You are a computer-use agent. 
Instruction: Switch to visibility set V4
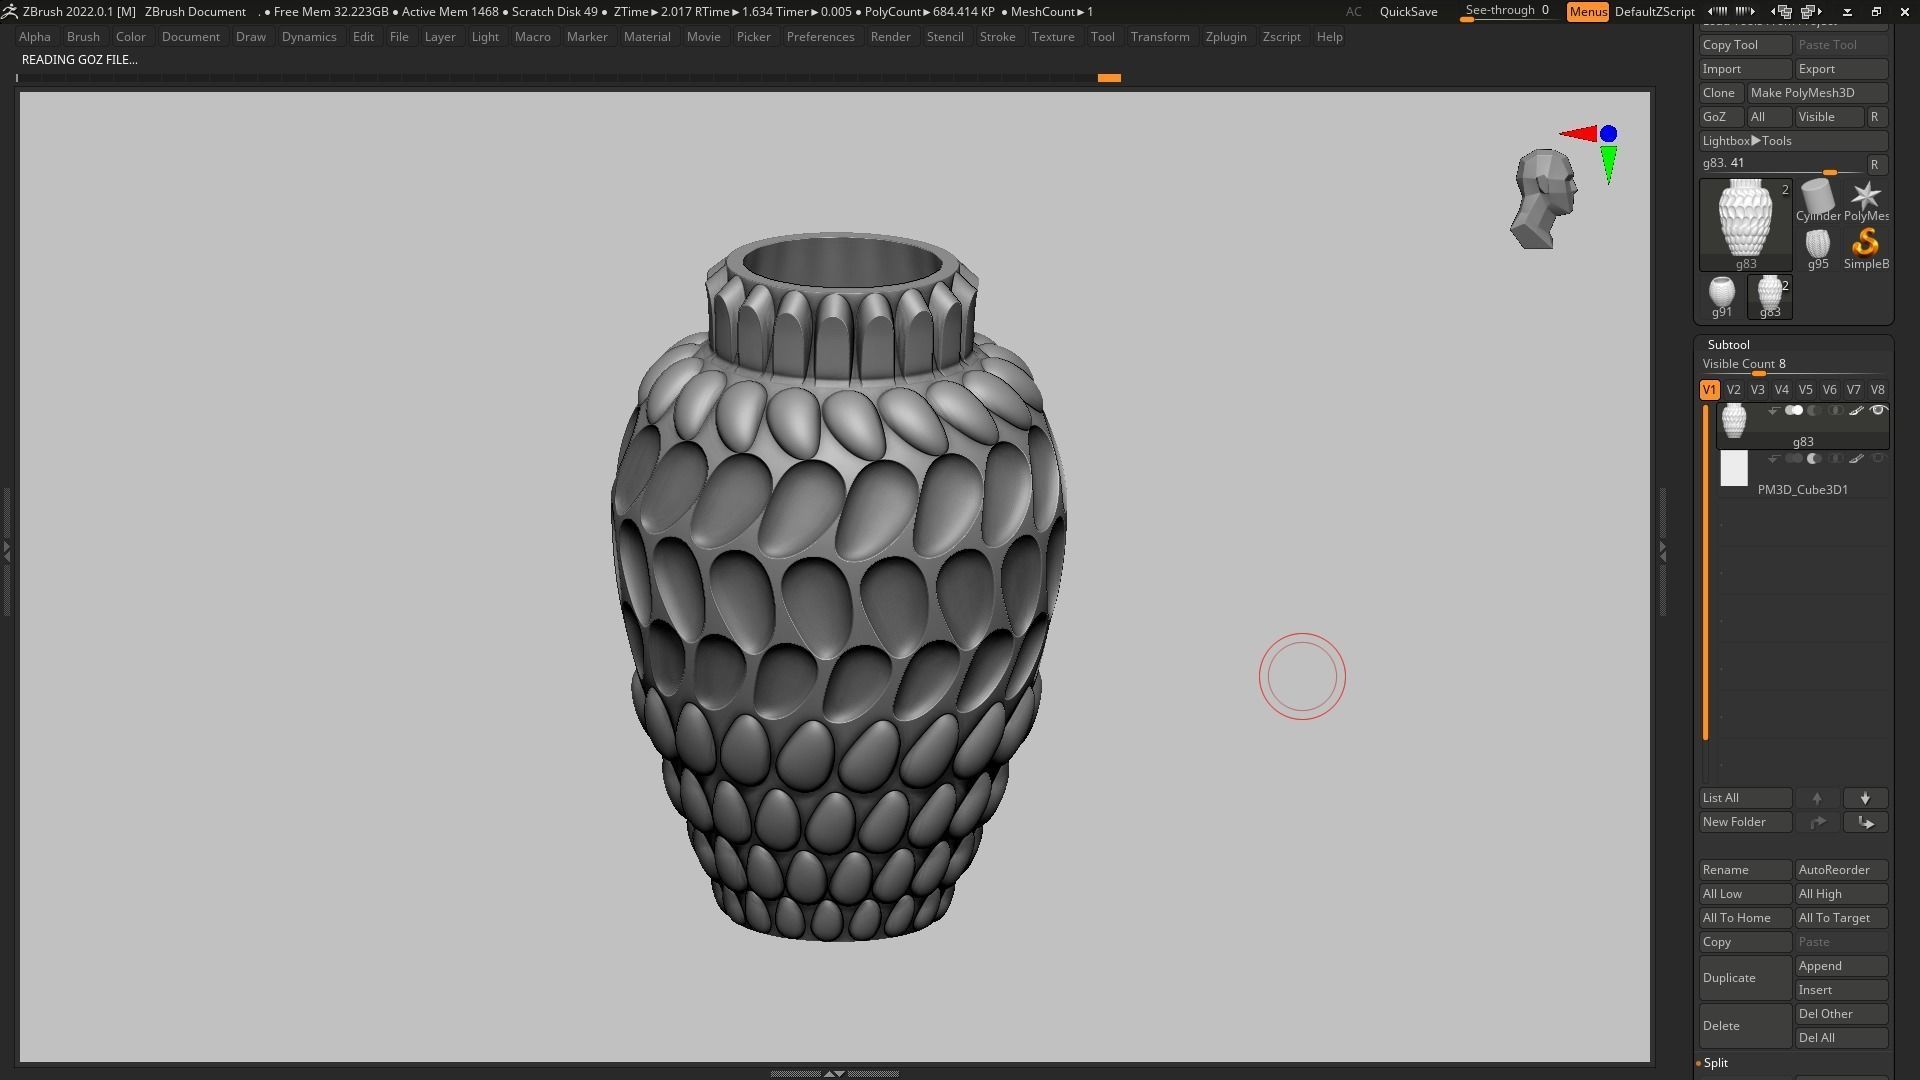pos(1781,390)
